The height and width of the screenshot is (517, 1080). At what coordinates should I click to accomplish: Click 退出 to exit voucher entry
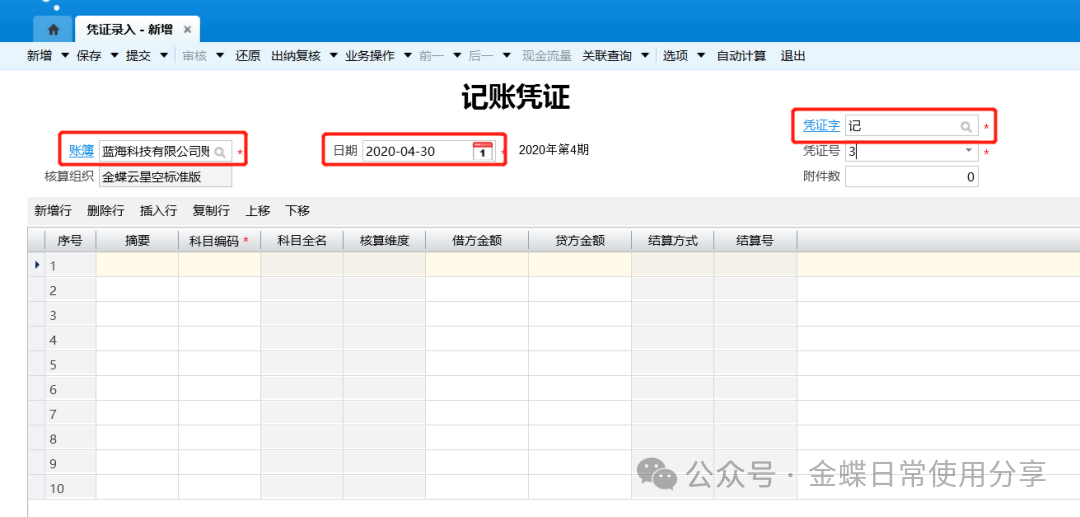(793, 56)
